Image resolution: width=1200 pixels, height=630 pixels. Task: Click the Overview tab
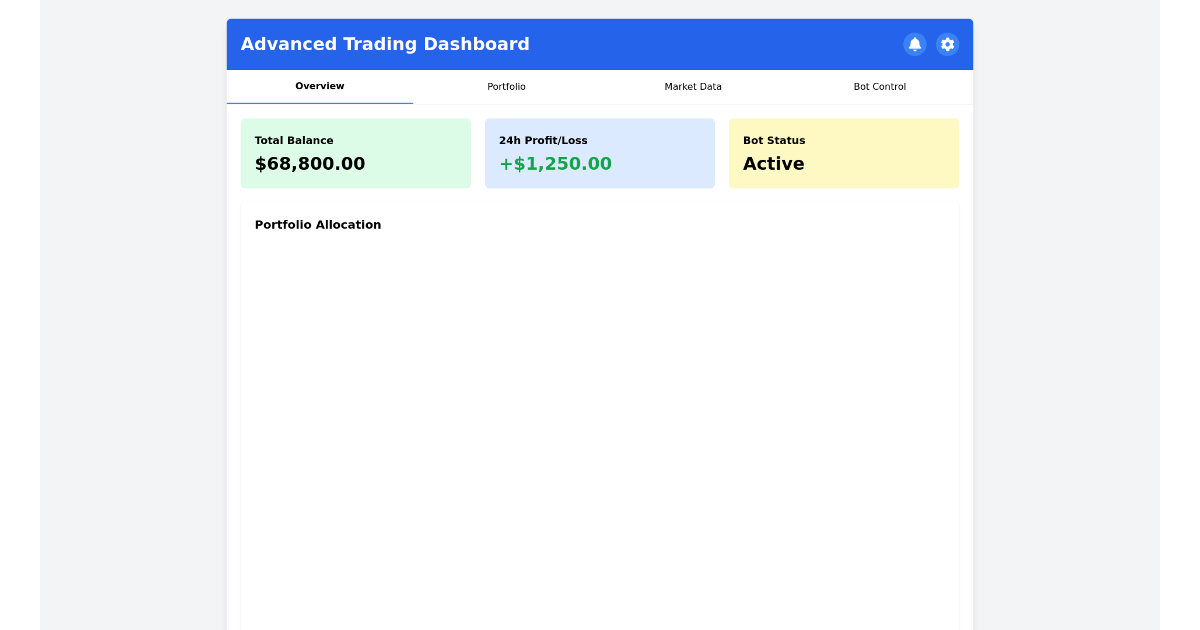tap(320, 87)
